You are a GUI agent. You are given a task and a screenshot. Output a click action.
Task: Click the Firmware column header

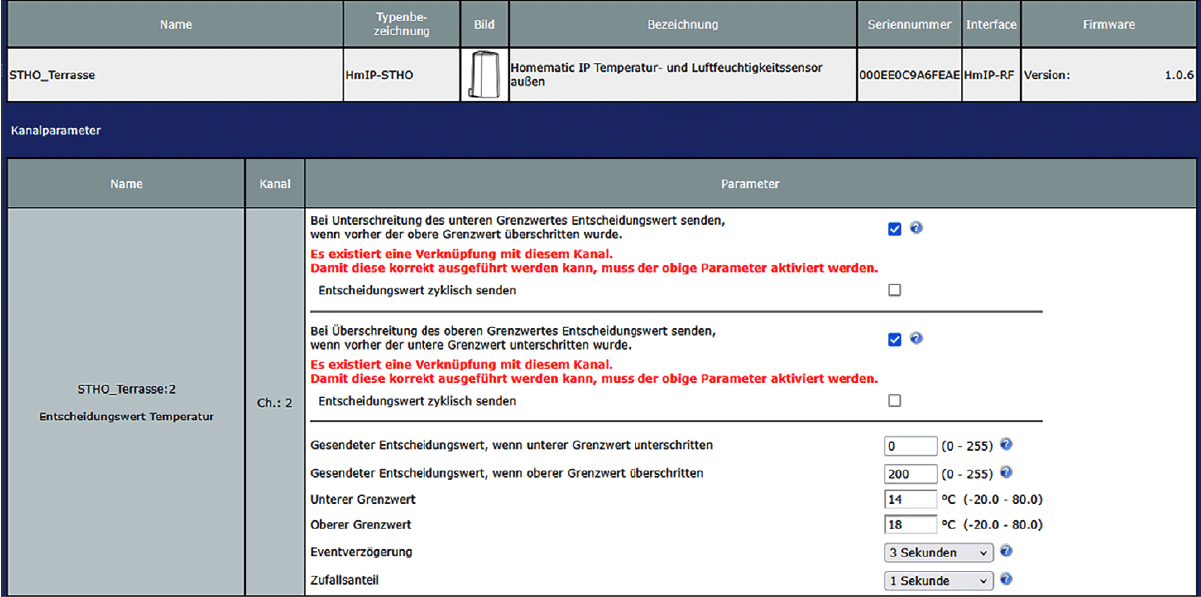(x=1109, y=25)
